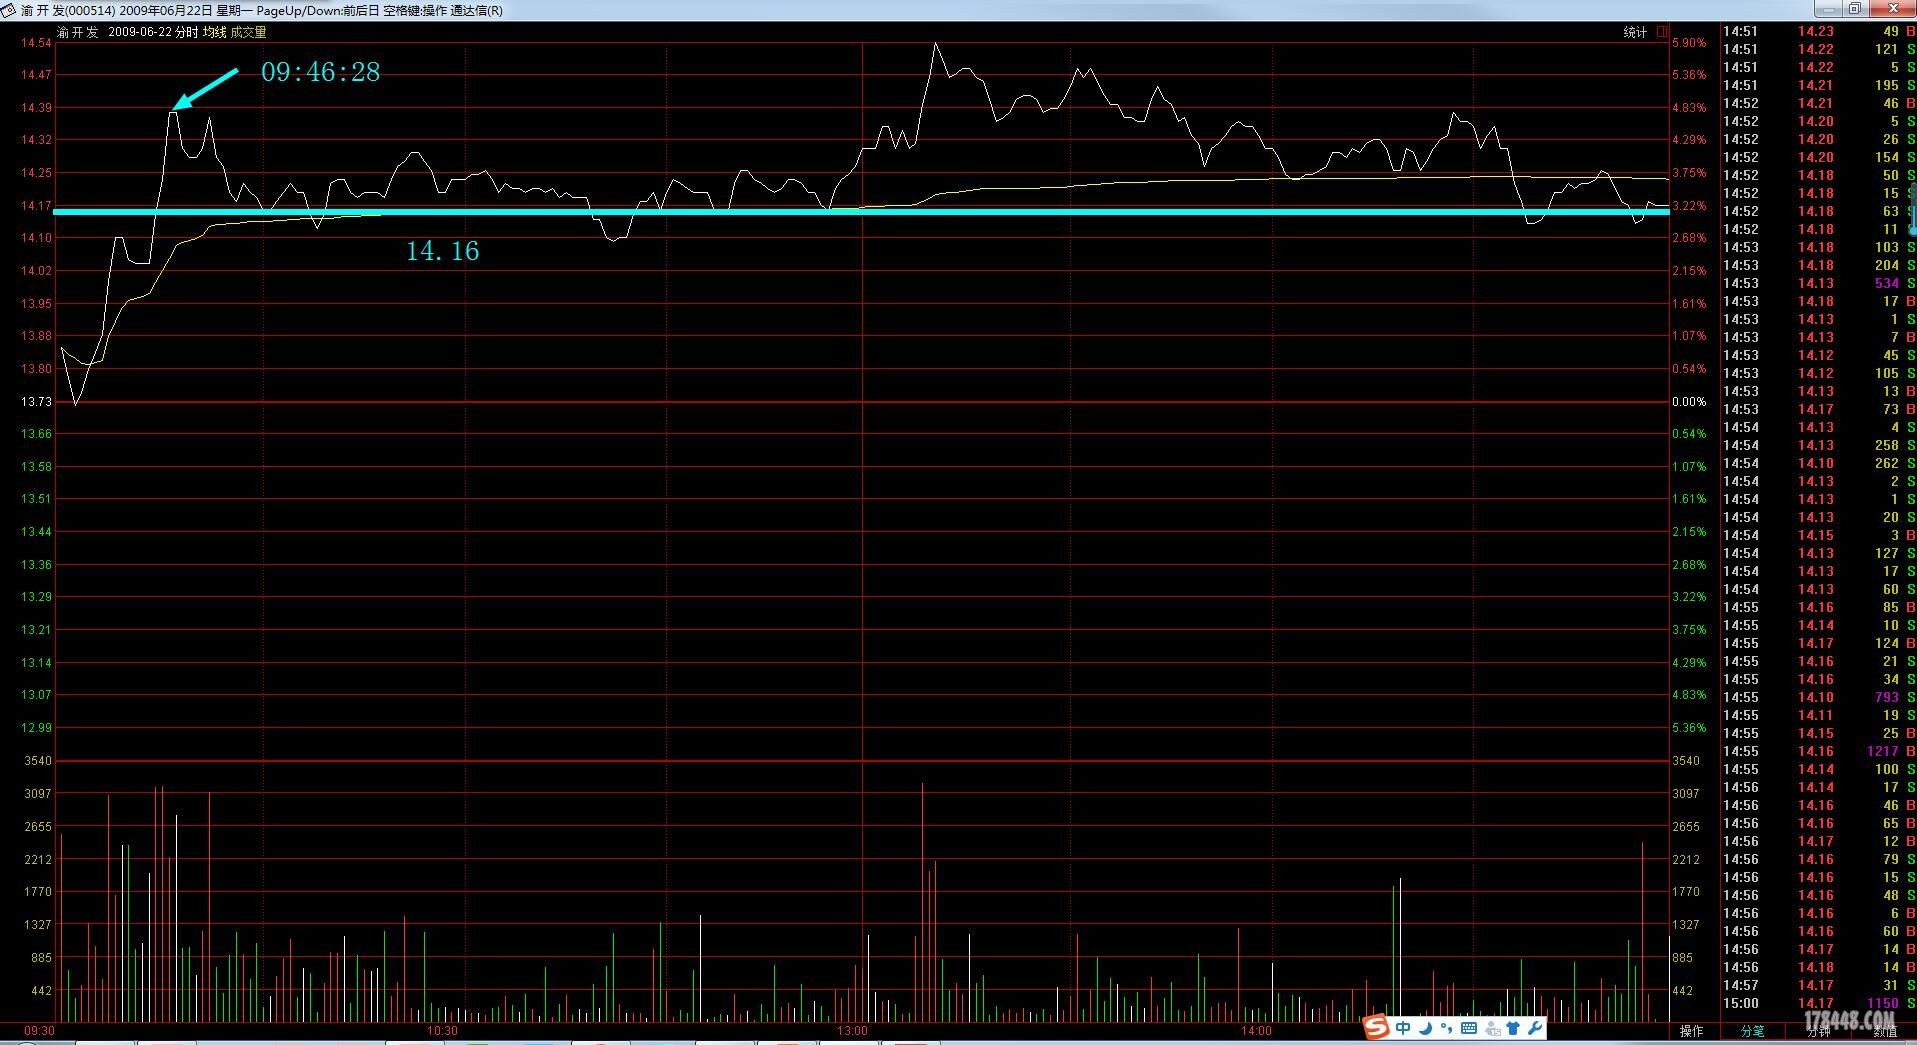Click the 13:00 time axis label
1917x1045 pixels.
(x=853, y=1030)
